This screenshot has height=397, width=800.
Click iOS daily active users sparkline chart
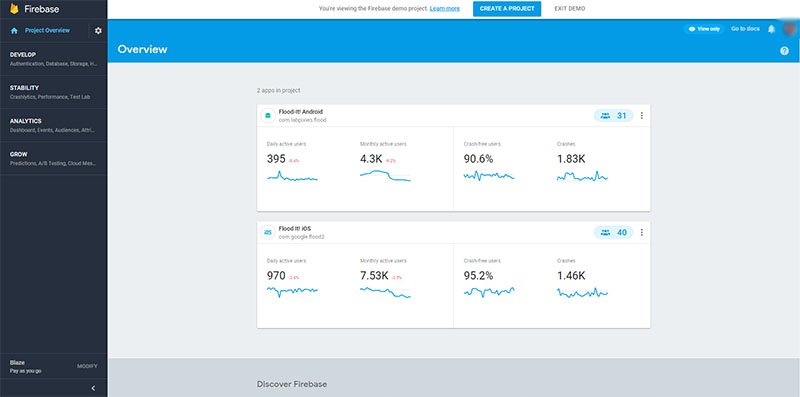click(x=292, y=291)
